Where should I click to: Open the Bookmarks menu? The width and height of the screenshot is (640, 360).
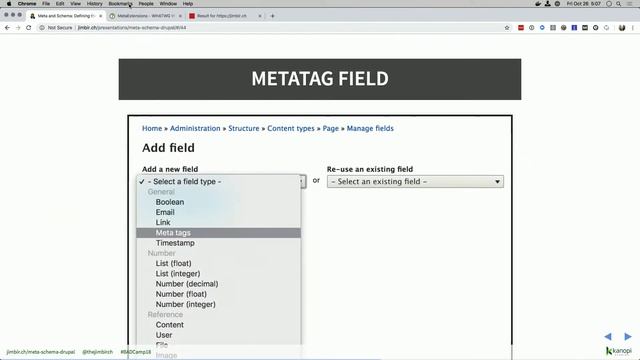click(120, 4)
